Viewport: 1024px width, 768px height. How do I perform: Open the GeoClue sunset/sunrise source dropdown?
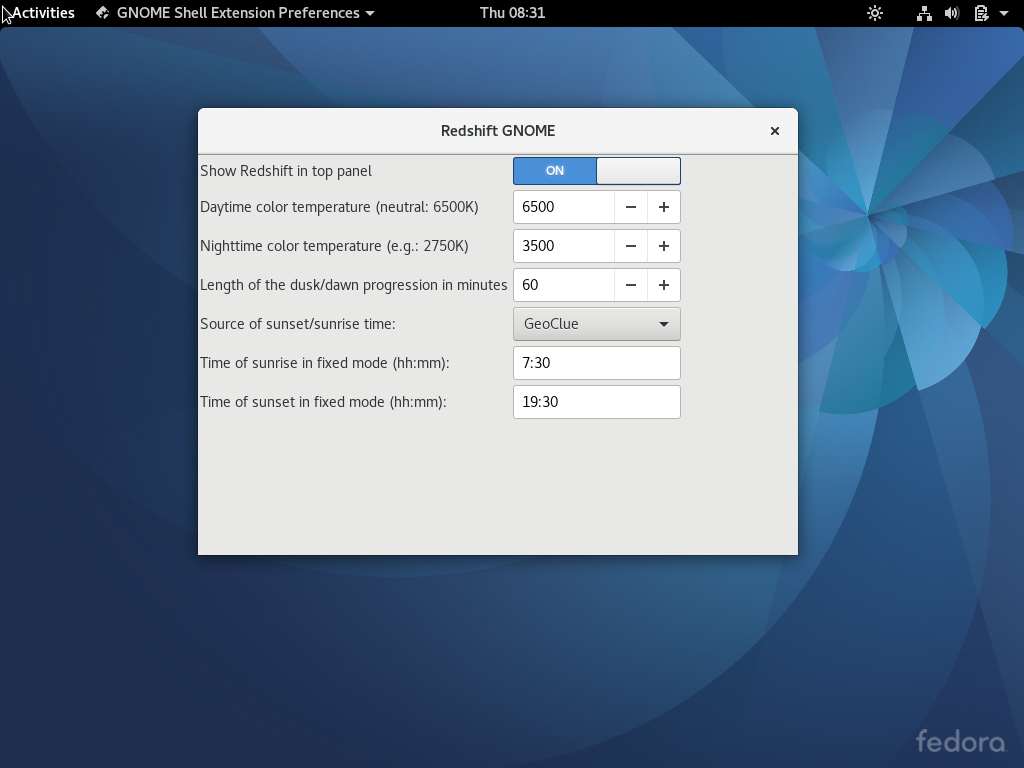click(x=597, y=324)
